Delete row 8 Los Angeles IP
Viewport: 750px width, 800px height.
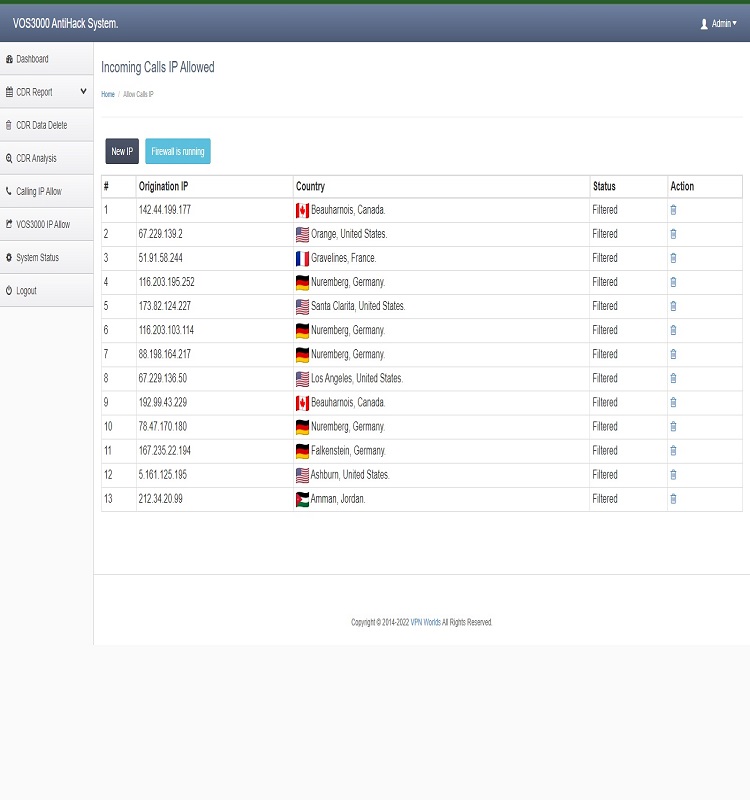point(673,378)
